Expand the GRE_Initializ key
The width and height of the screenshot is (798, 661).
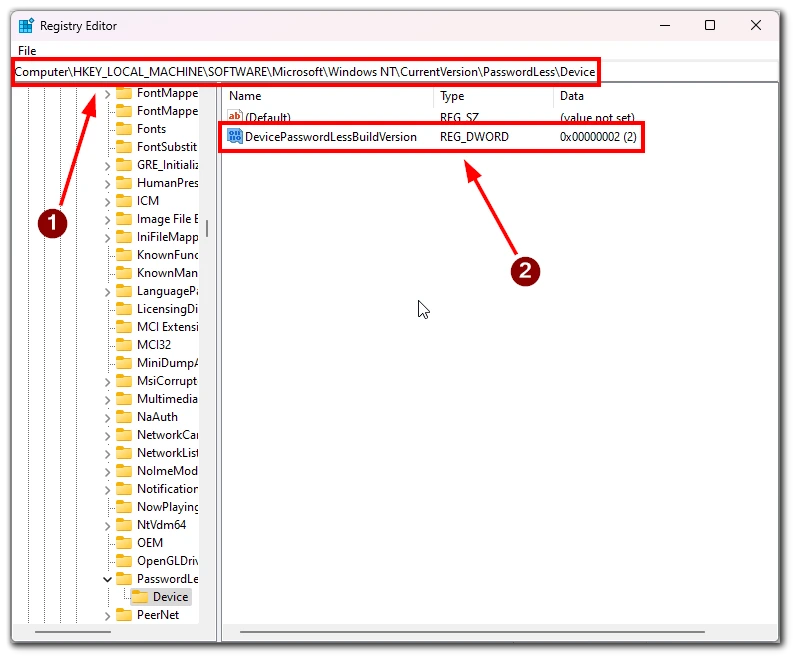(x=107, y=166)
